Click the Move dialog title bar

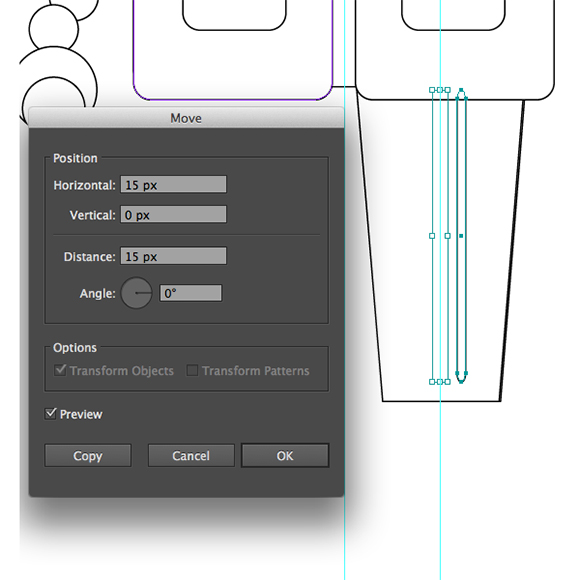click(x=186, y=118)
